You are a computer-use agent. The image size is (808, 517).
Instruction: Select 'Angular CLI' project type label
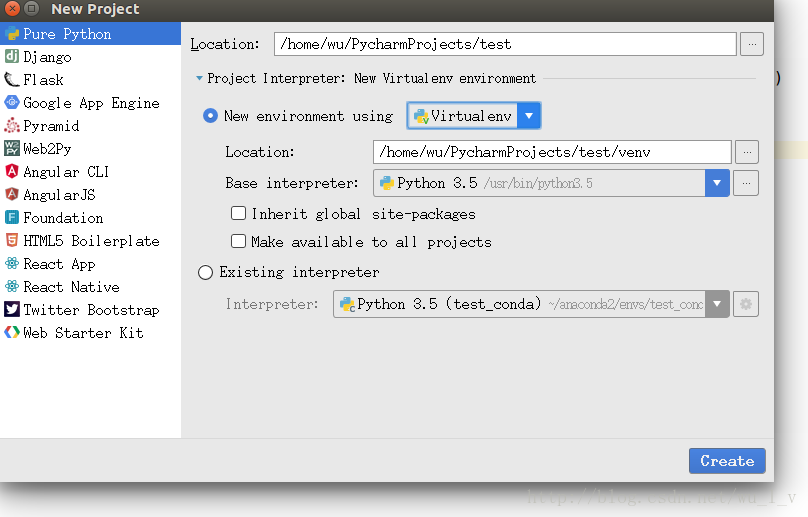(66, 172)
